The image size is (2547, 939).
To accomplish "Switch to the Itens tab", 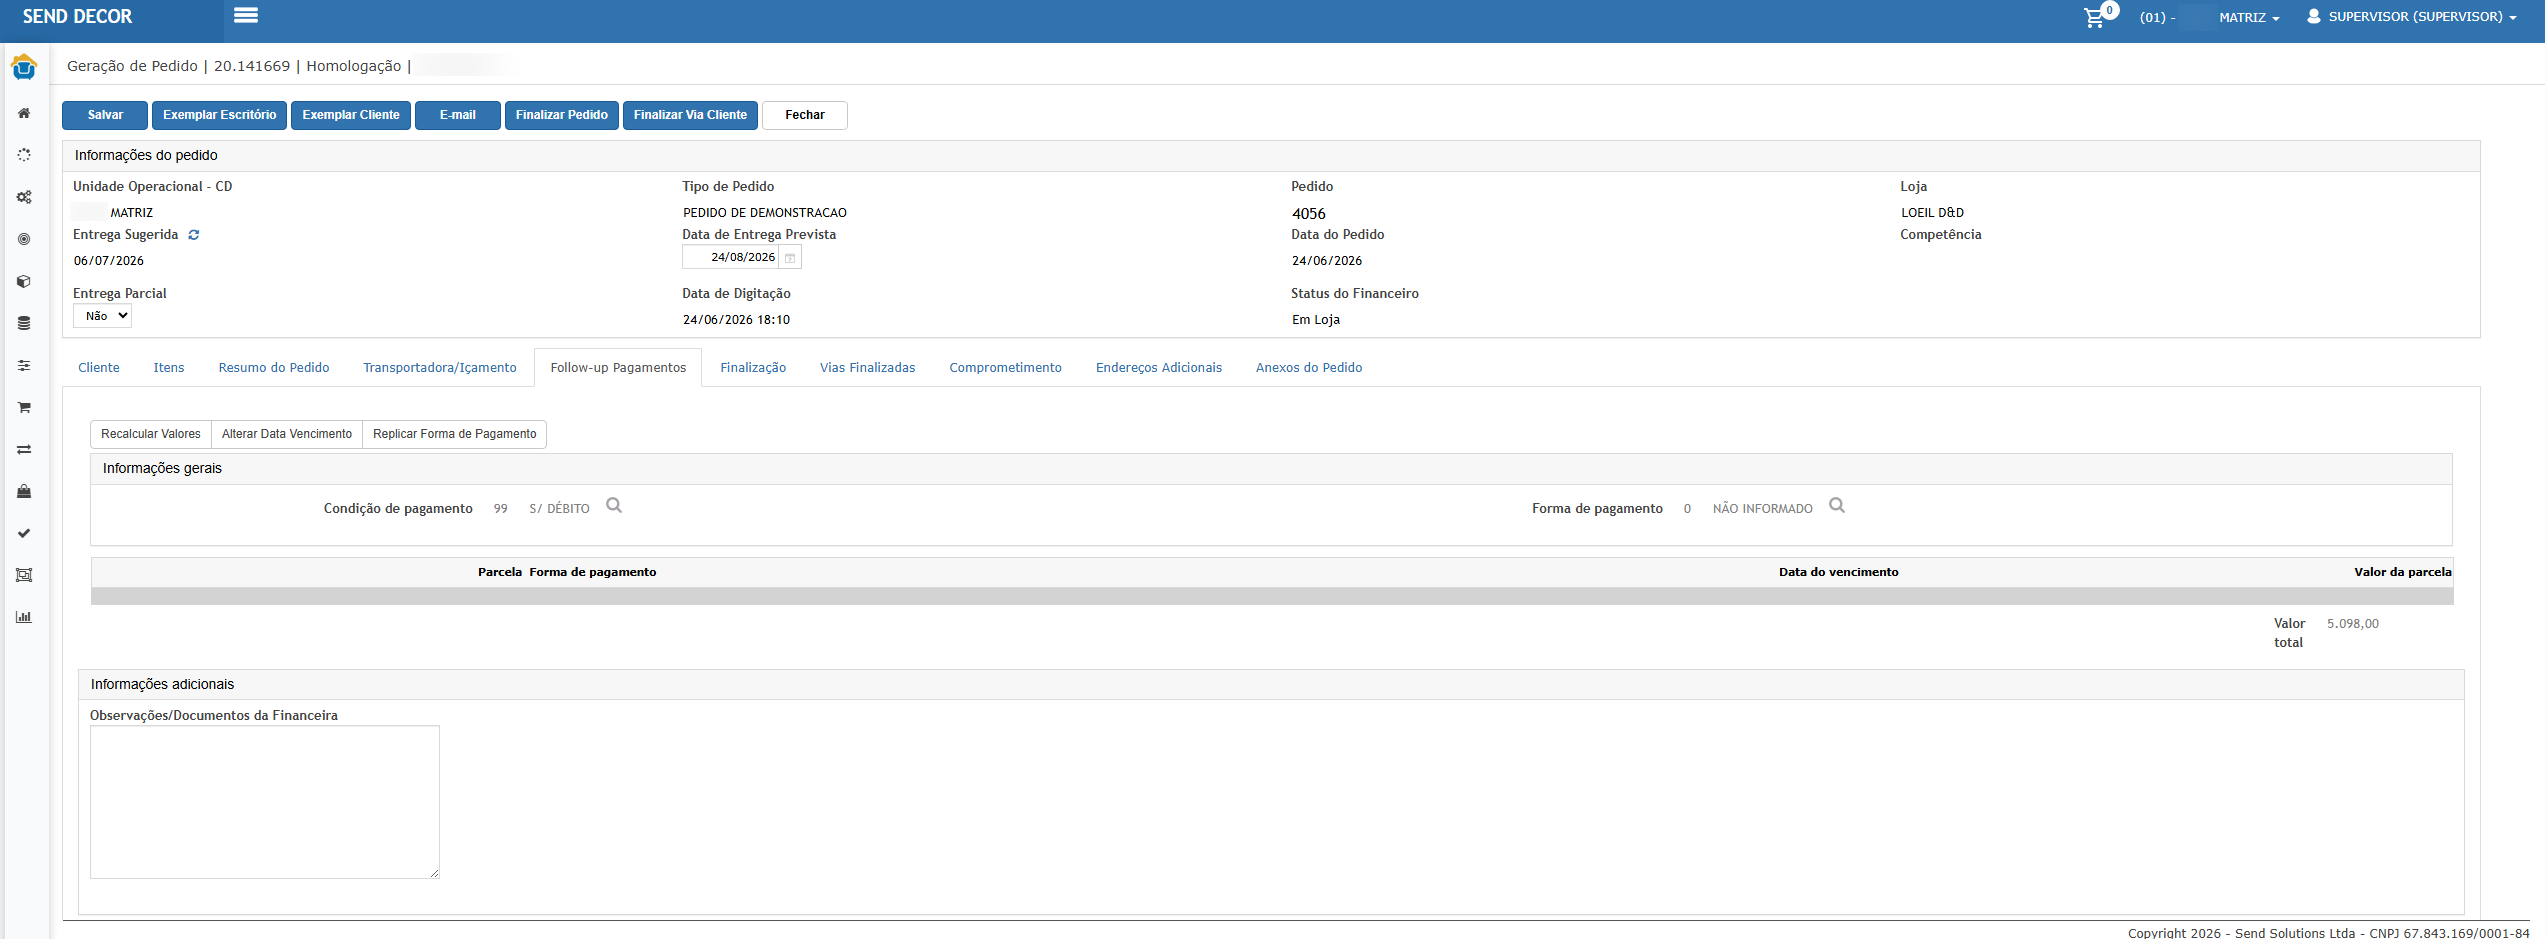I will point(169,368).
